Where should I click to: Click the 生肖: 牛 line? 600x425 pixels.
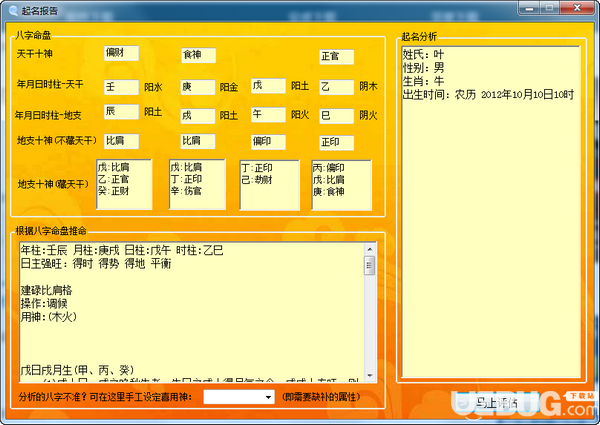pyautogui.click(x=423, y=81)
